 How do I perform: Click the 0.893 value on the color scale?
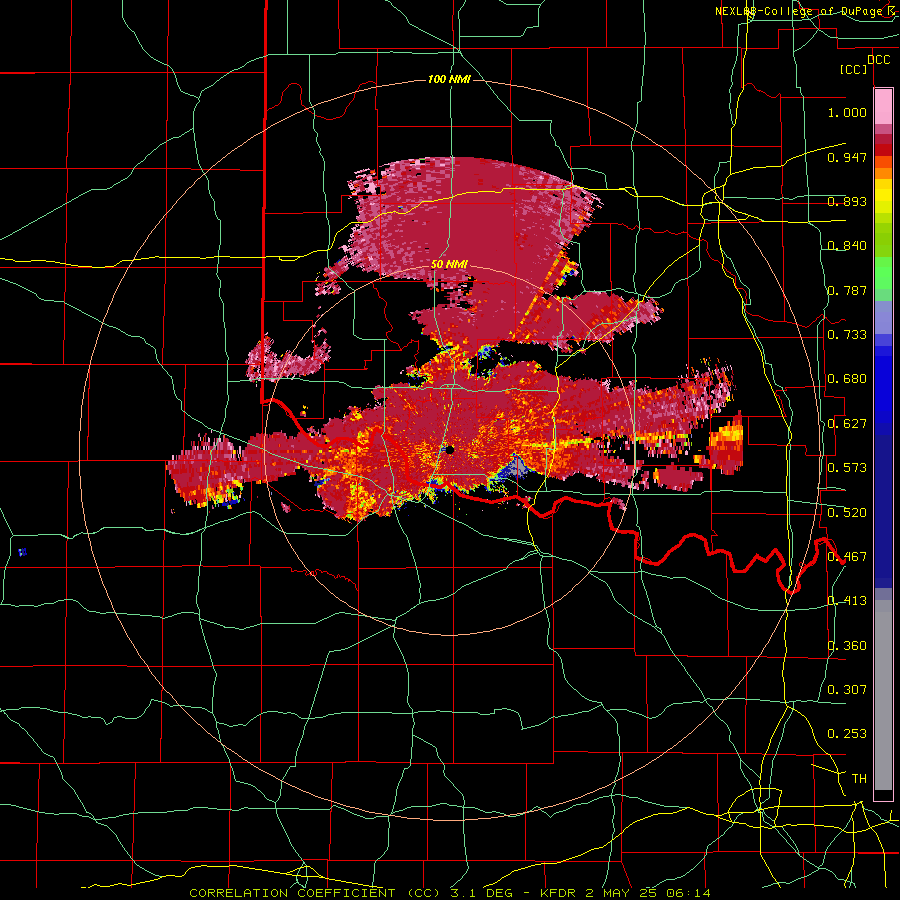click(x=847, y=201)
